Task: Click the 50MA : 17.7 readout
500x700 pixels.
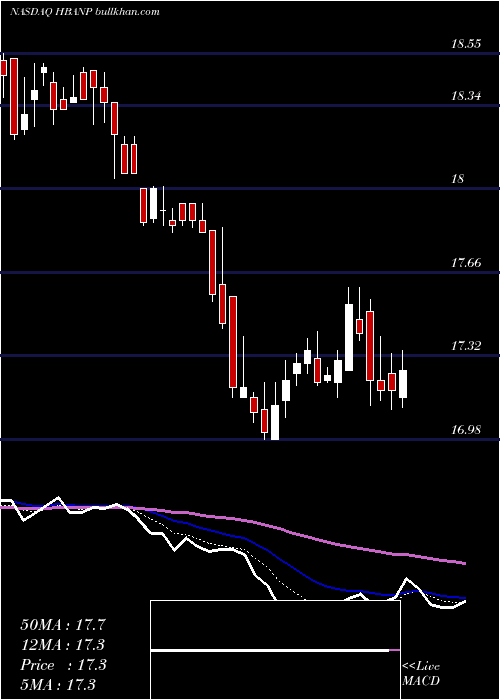Action: [x=62, y=625]
